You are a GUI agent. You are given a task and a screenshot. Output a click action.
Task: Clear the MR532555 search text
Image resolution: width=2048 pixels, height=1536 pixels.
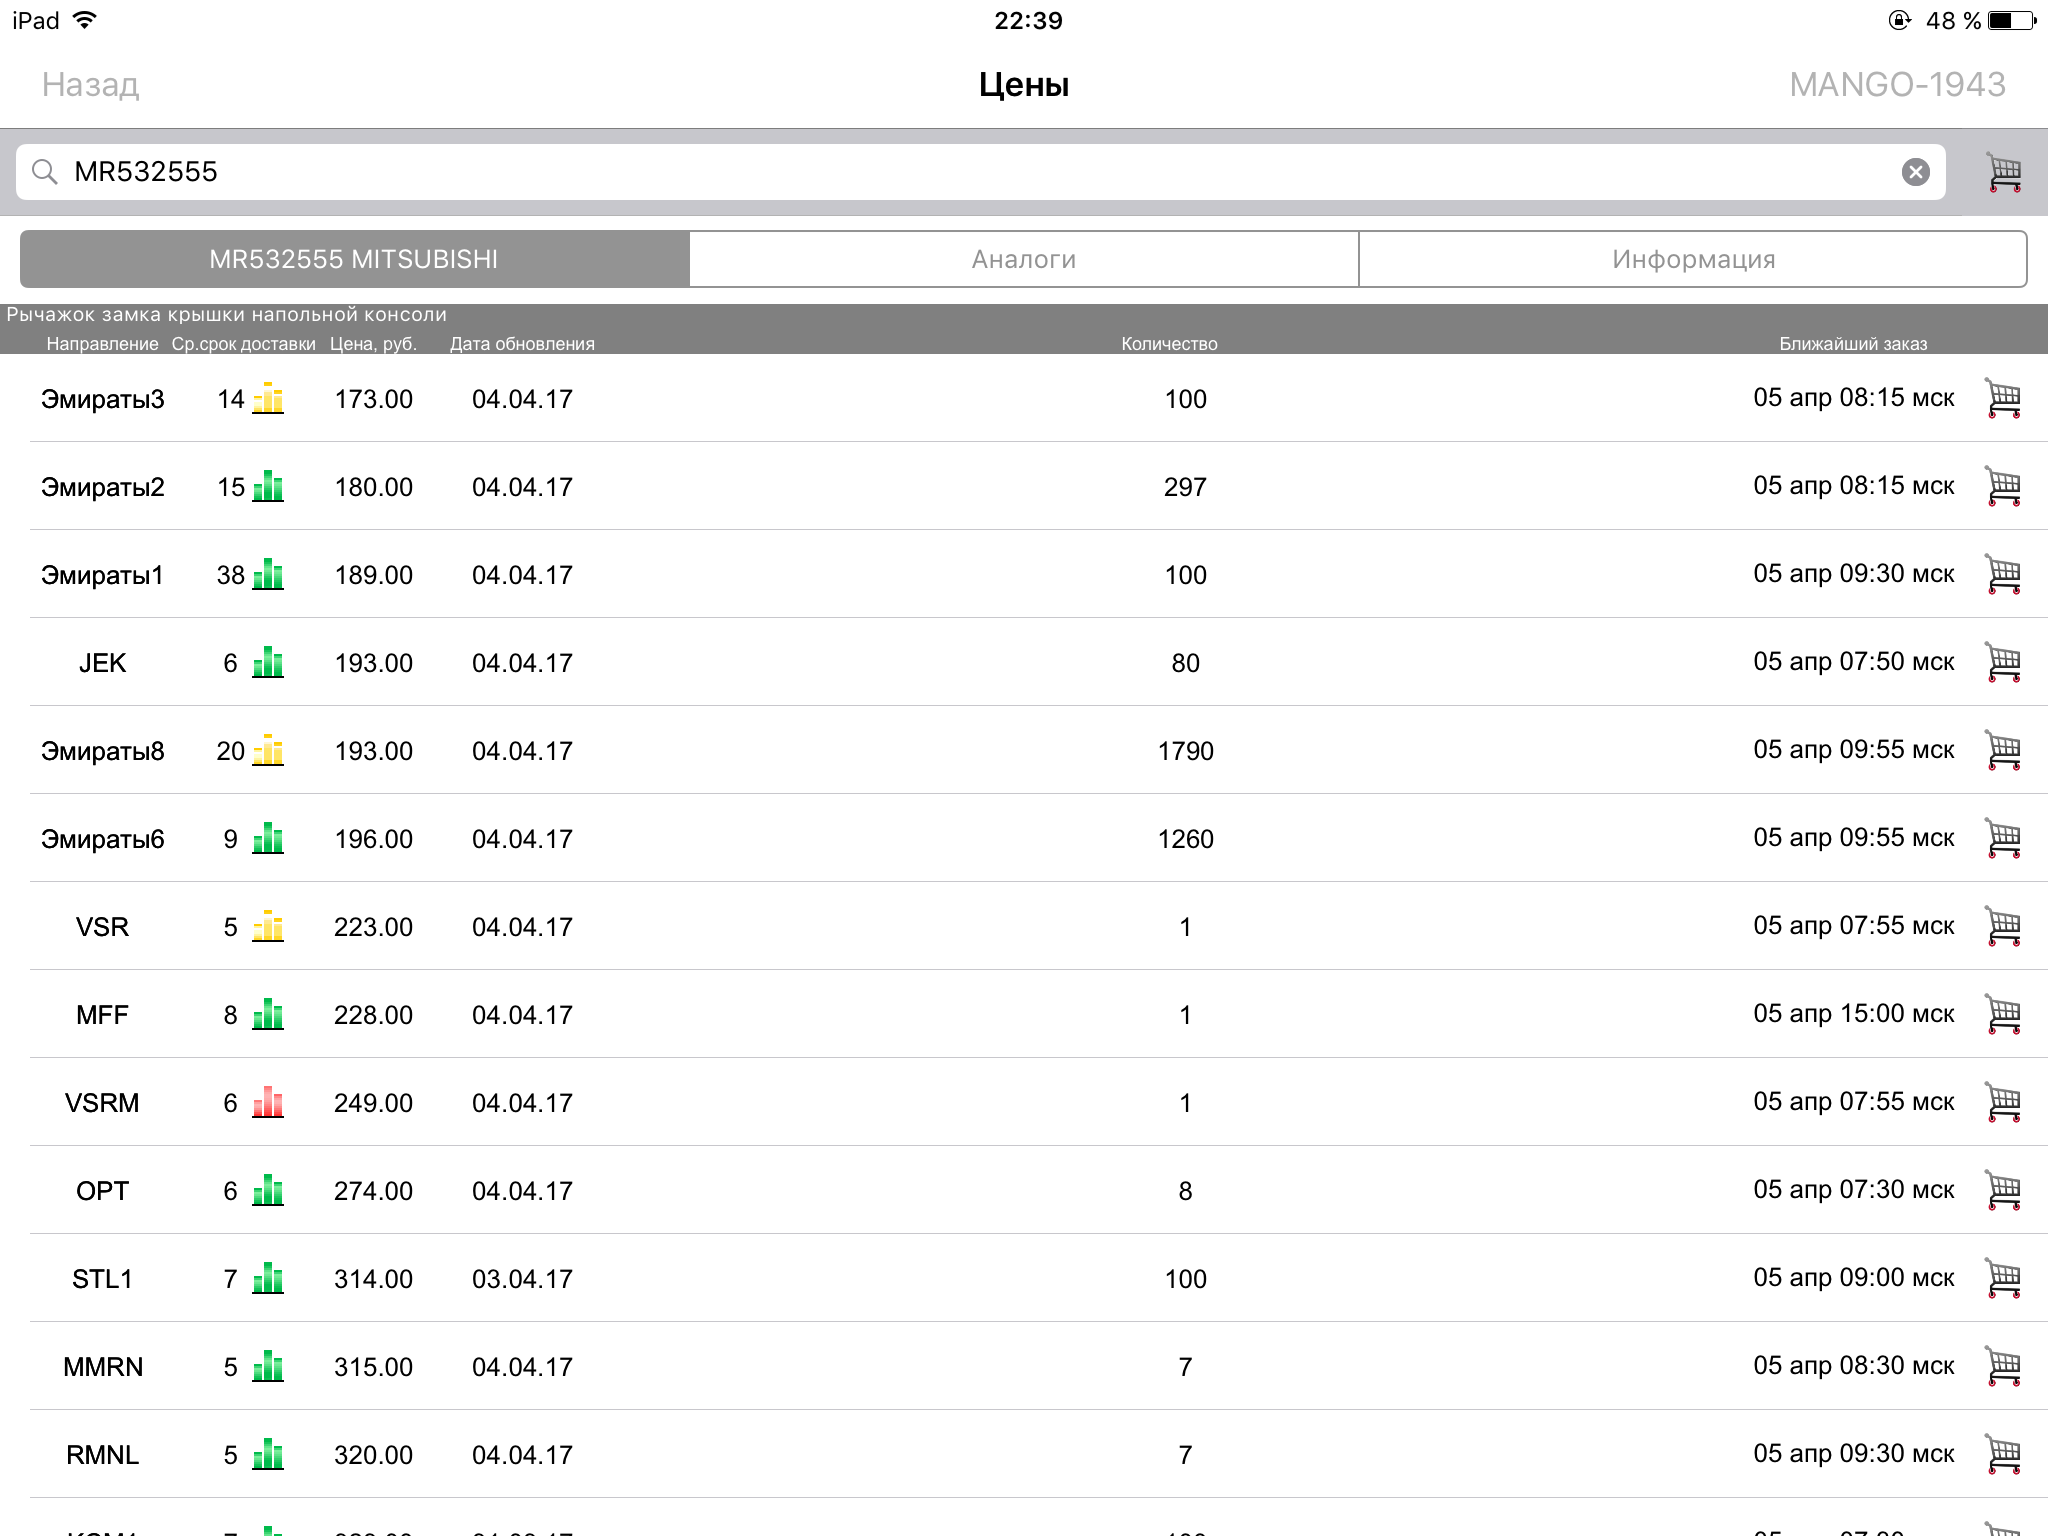click(1915, 172)
